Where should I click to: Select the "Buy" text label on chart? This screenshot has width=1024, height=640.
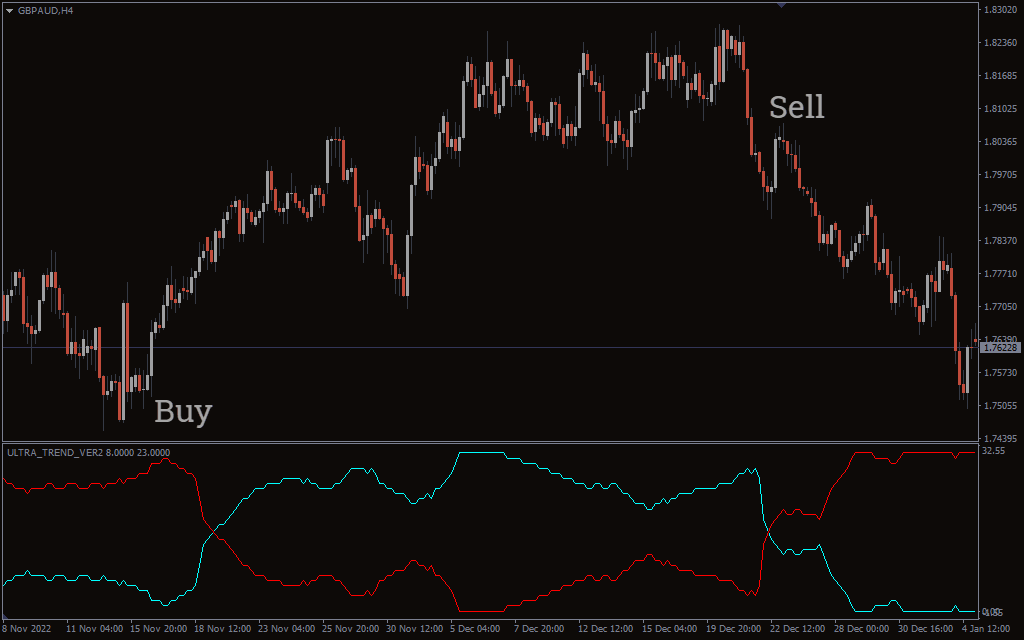coord(183,411)
